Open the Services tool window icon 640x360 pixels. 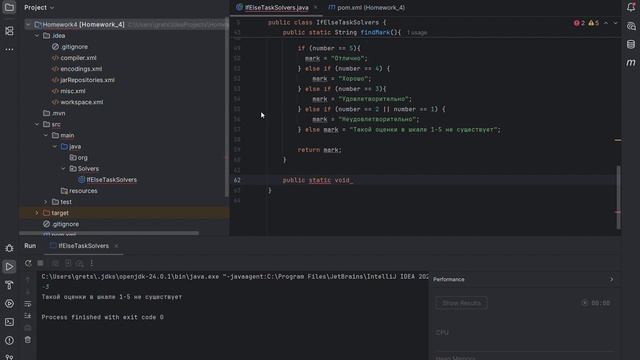(9, 303)
